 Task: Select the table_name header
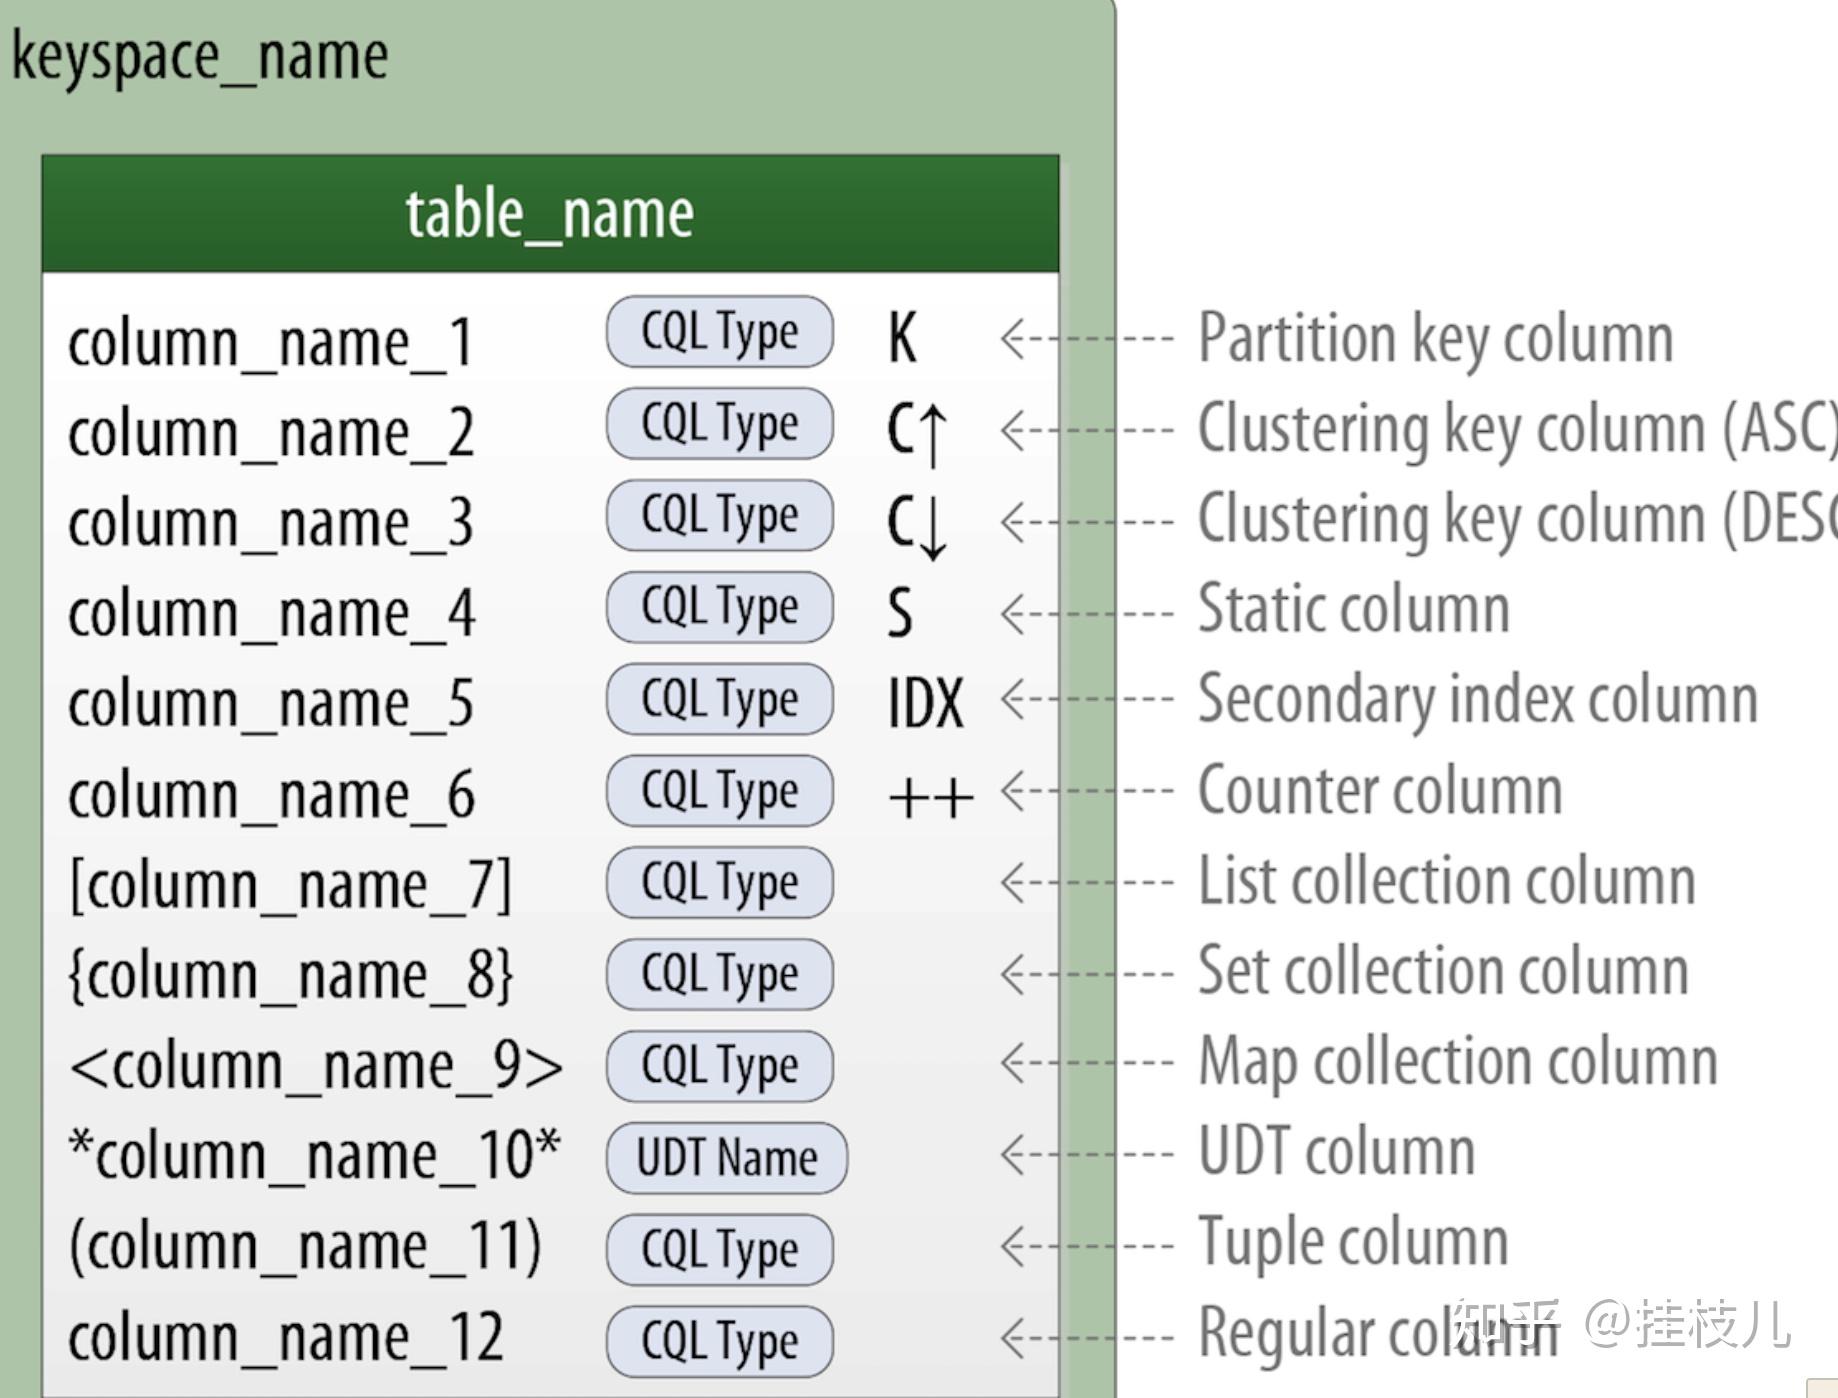pyautogui.click(x=550, y=213)
